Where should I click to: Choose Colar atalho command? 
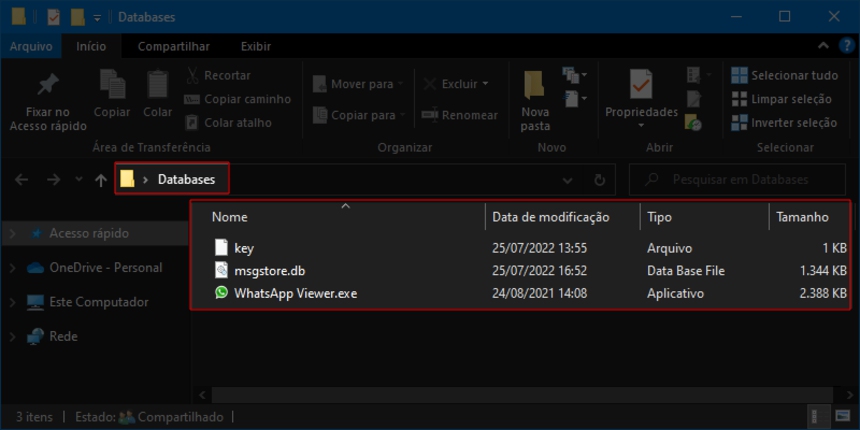[x=228, y=122]
